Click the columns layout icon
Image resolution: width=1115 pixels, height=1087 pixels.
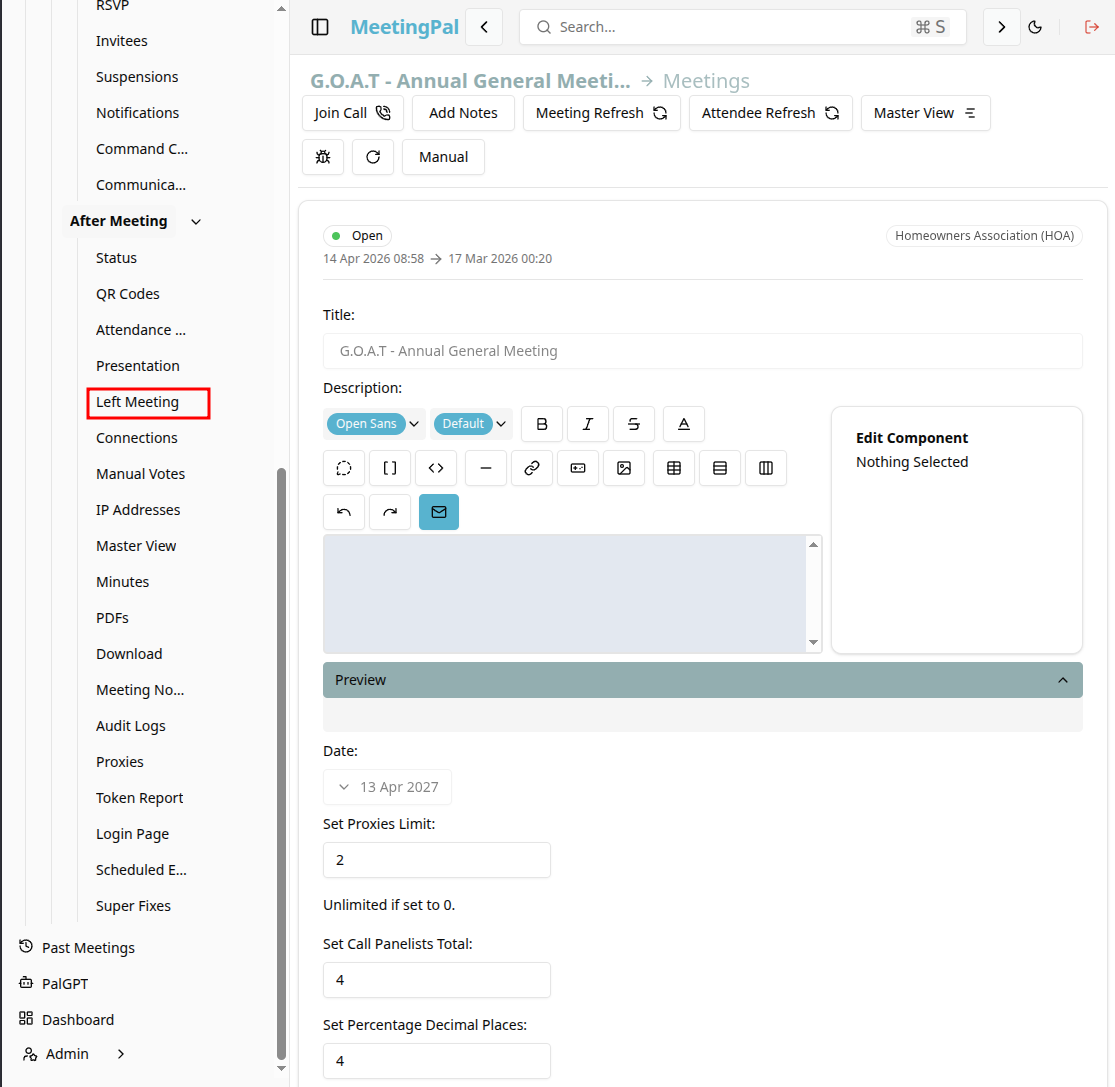(766, 468)
